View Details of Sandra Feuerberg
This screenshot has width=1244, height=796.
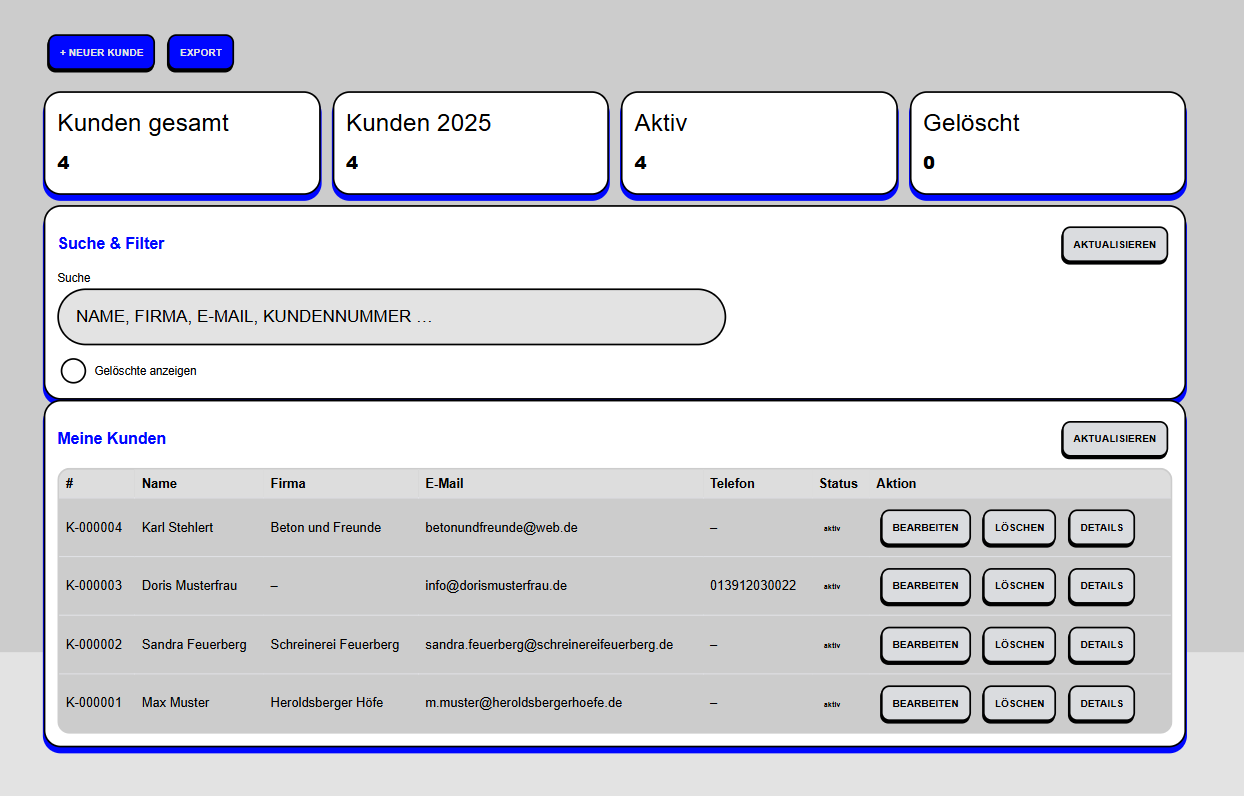pos(1101,645)
